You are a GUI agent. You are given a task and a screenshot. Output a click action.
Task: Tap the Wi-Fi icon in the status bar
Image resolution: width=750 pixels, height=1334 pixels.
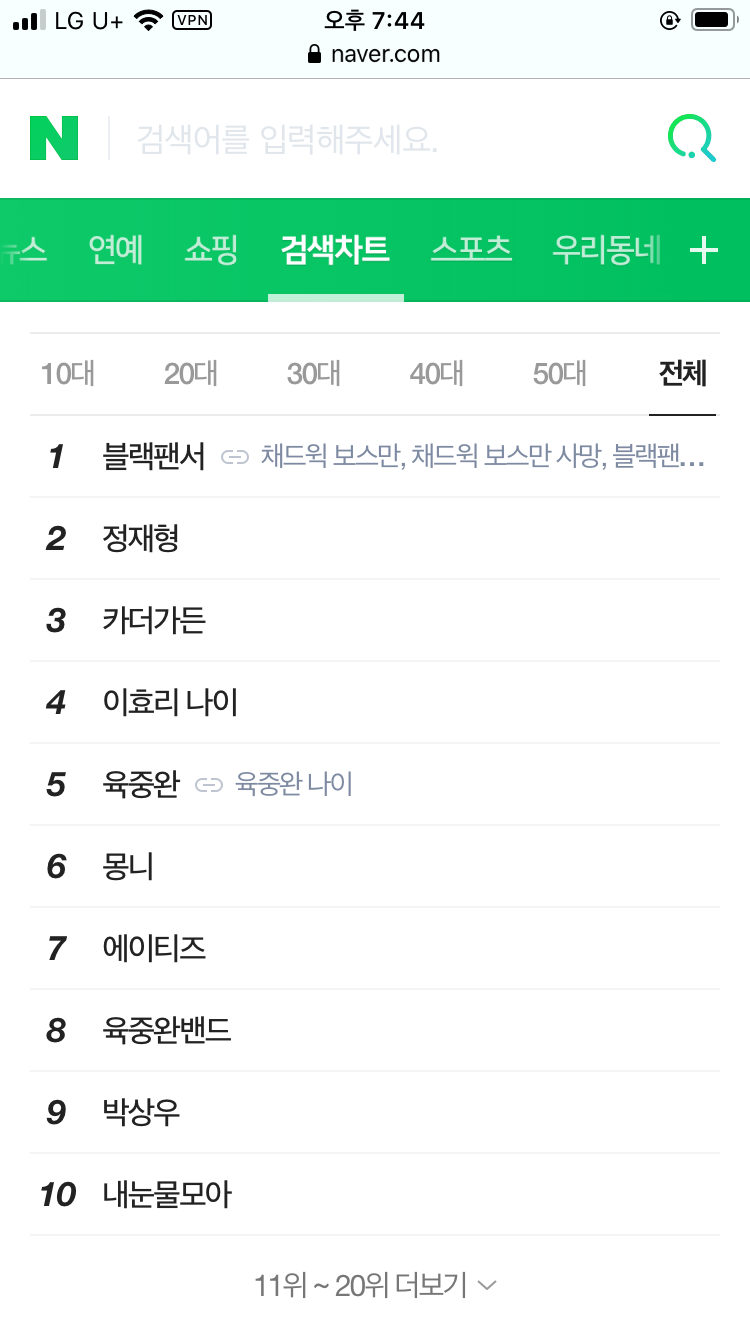click(148, 18)
